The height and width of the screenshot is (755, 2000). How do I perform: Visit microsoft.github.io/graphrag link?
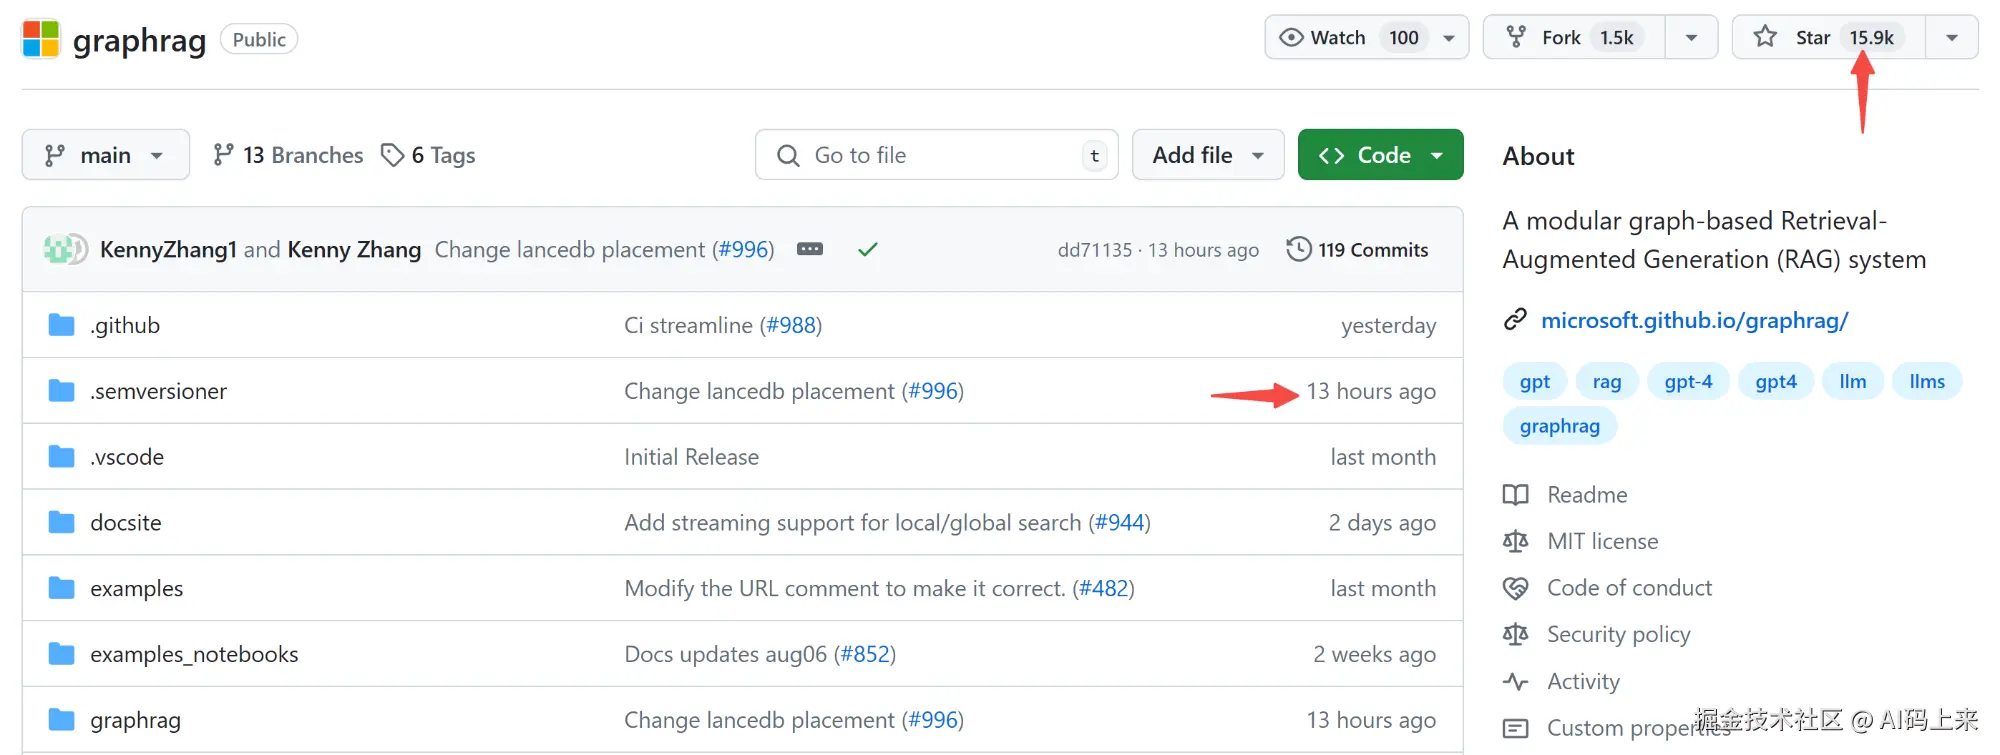pyautogui.click(x=1694, y=320)
